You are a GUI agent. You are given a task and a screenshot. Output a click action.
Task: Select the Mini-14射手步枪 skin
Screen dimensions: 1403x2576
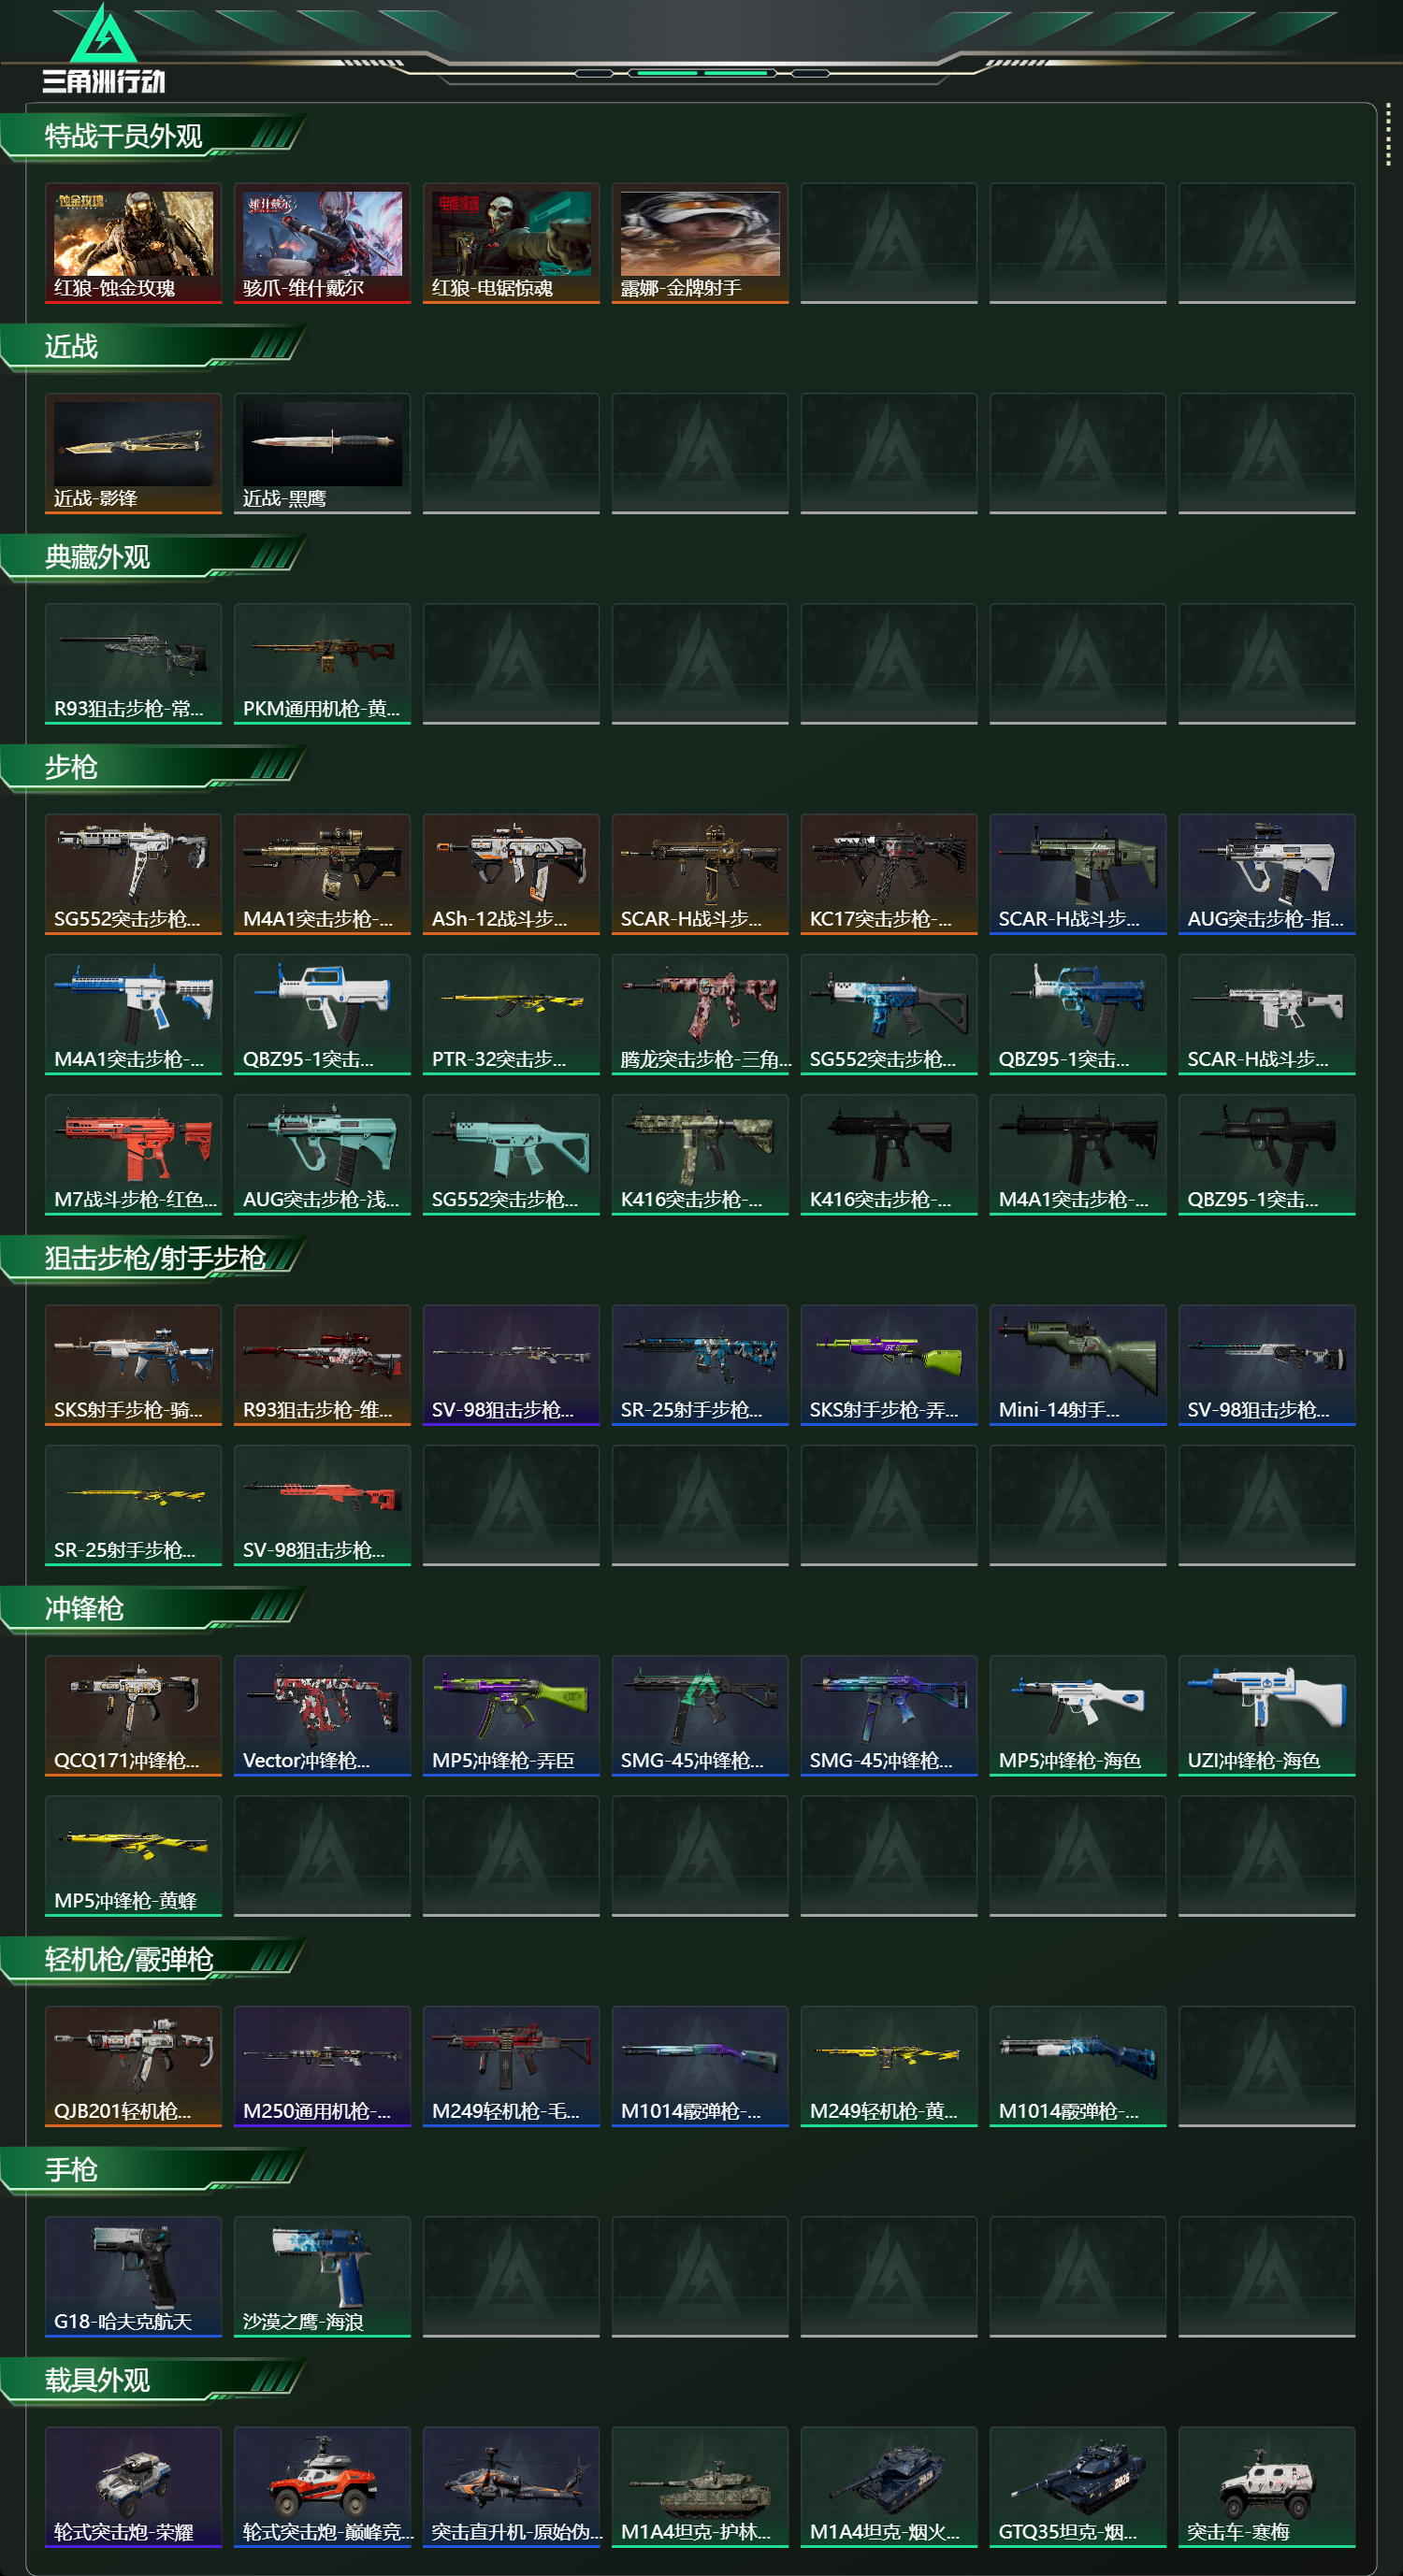tap(1078, 1365)
